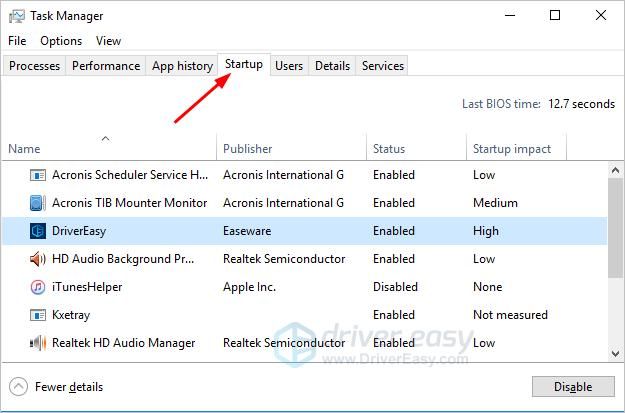Image resolution: width=625 pixels, height=413 pixels.
Task: Click the Realtek HD Audio Manager icon
Action: pyautogui.click(x=38, y=343)
